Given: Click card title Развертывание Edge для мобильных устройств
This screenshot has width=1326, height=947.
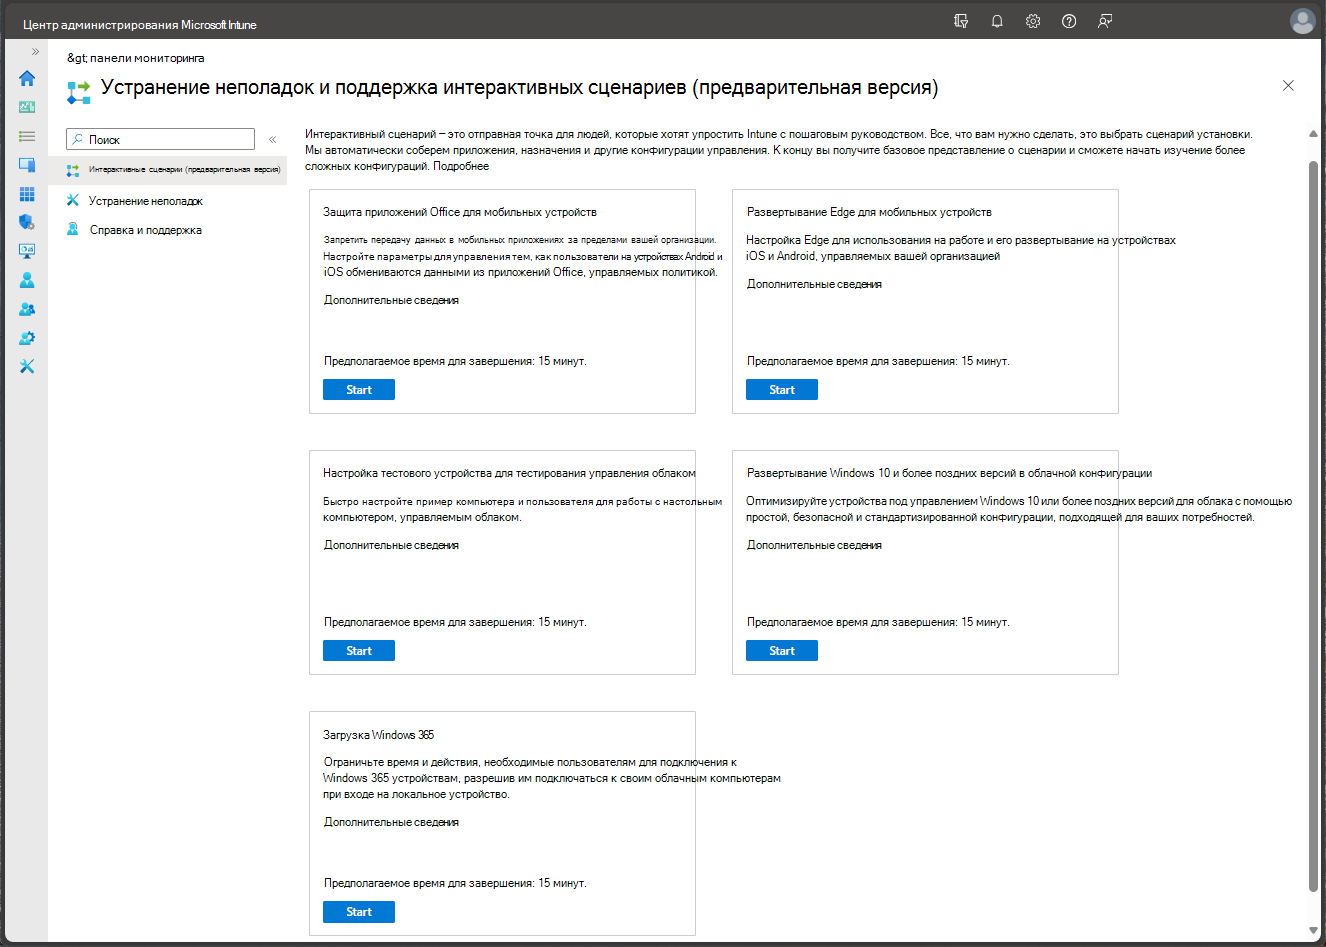Looking at the screenshot, I should pos(869,212).
